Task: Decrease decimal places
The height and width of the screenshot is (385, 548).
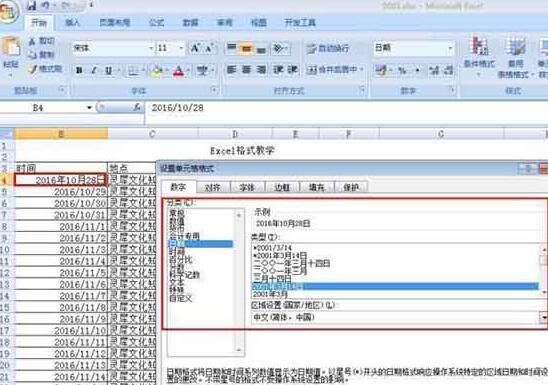Action: [x=448, y=70]
